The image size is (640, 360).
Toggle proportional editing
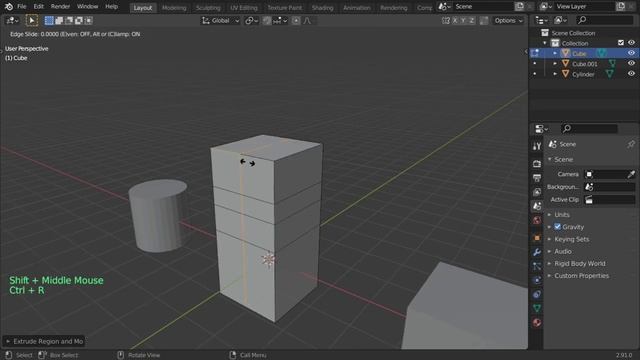(x=296, y=20)
